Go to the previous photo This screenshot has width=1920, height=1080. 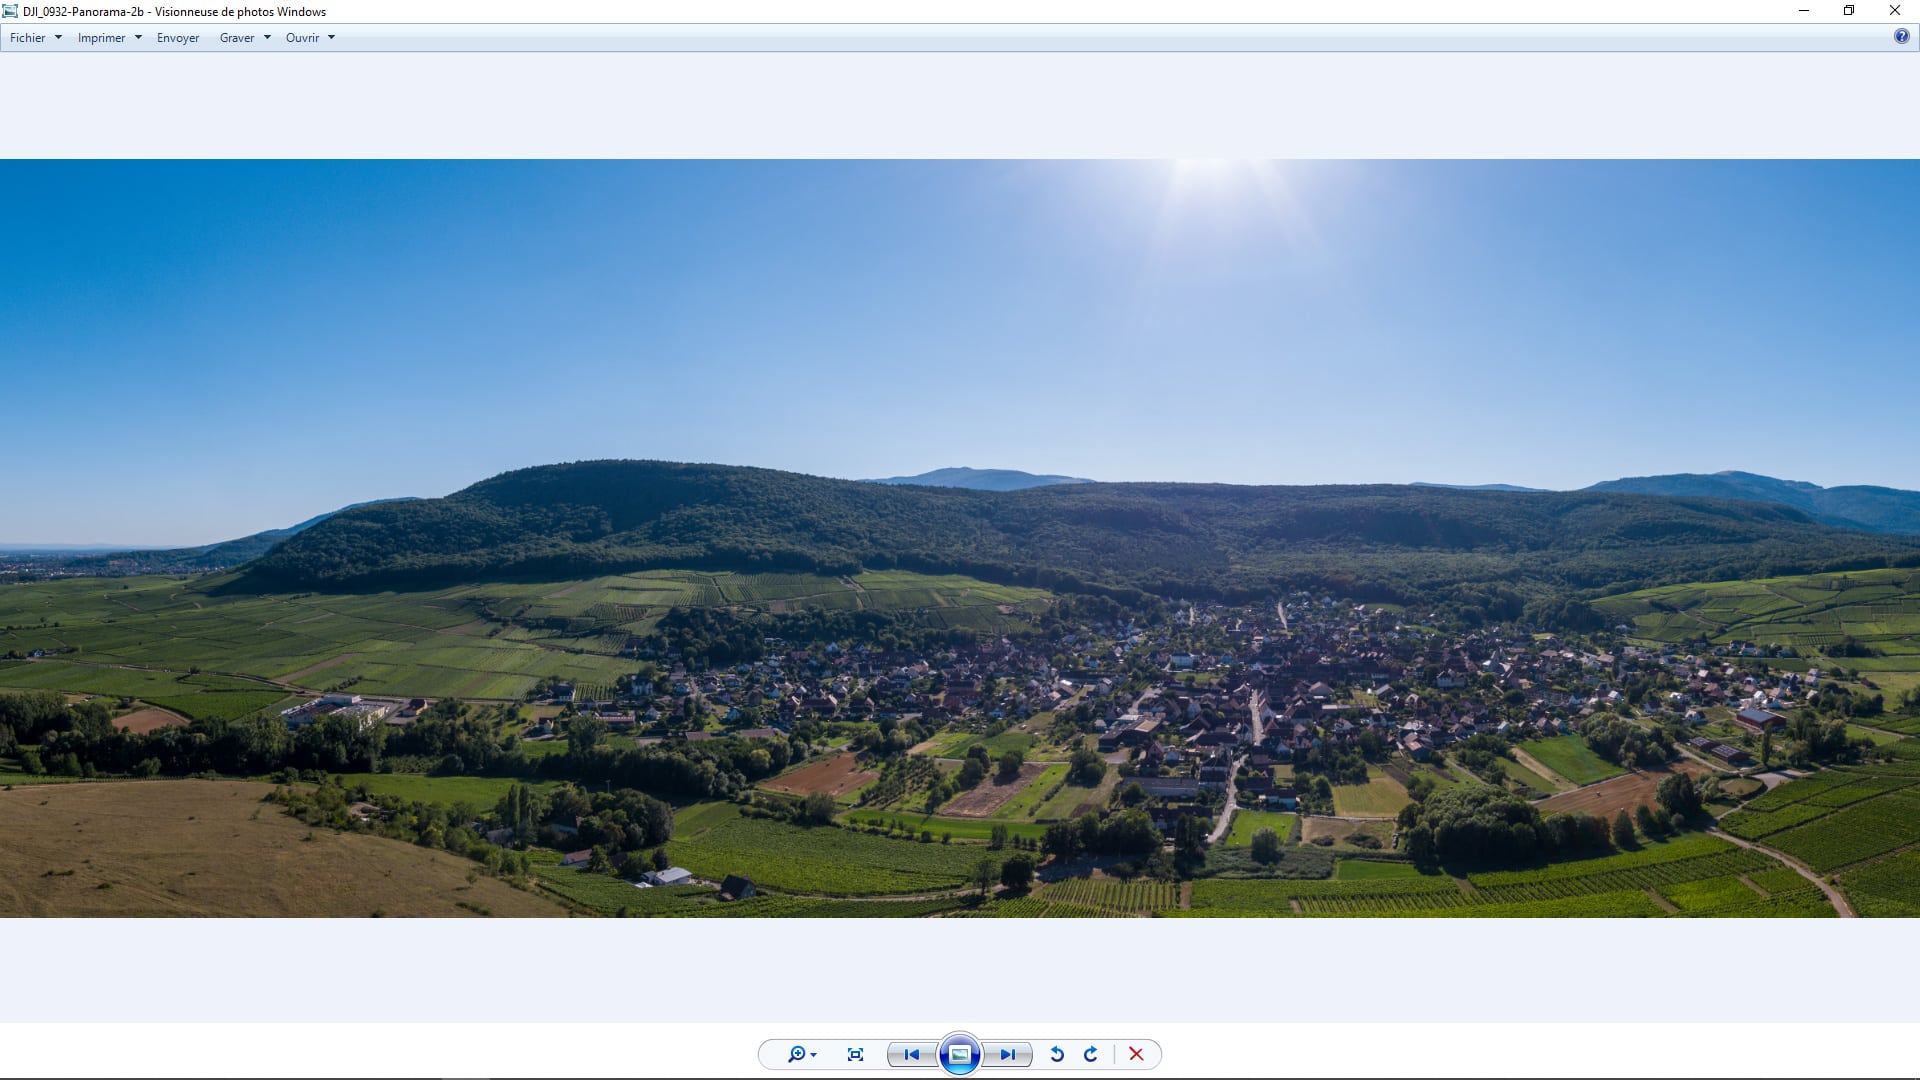coord(911,1054)
